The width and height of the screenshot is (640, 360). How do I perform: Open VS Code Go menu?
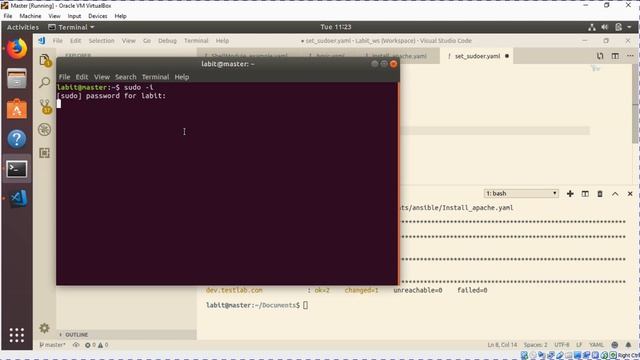point(147,41)
